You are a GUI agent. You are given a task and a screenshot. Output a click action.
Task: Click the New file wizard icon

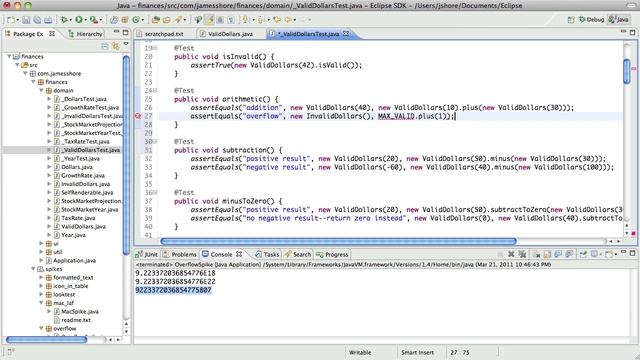11,20
